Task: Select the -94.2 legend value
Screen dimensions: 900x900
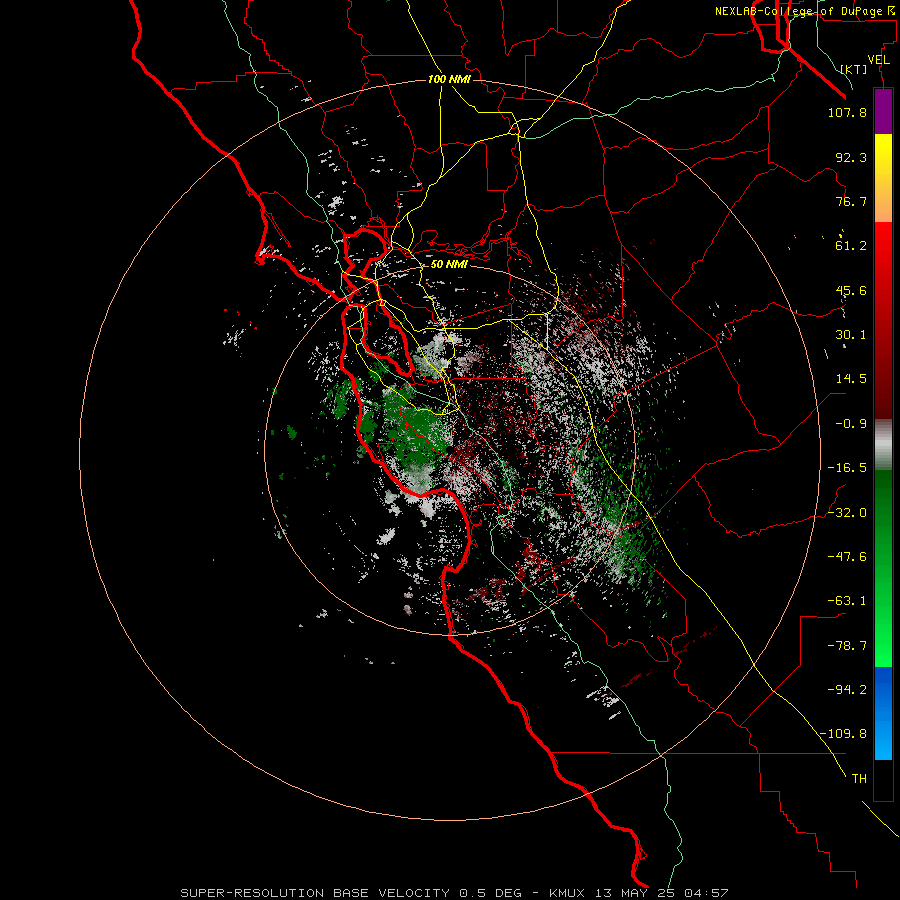Action: coord(847,690)
